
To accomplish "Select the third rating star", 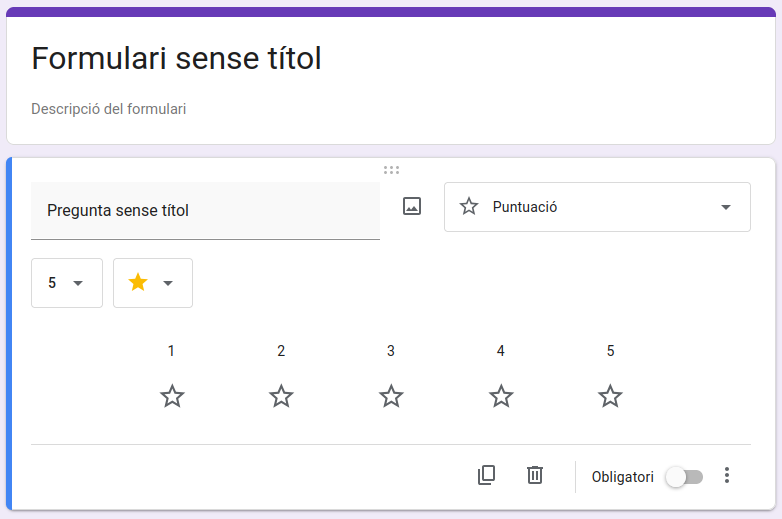I will 391,396.
